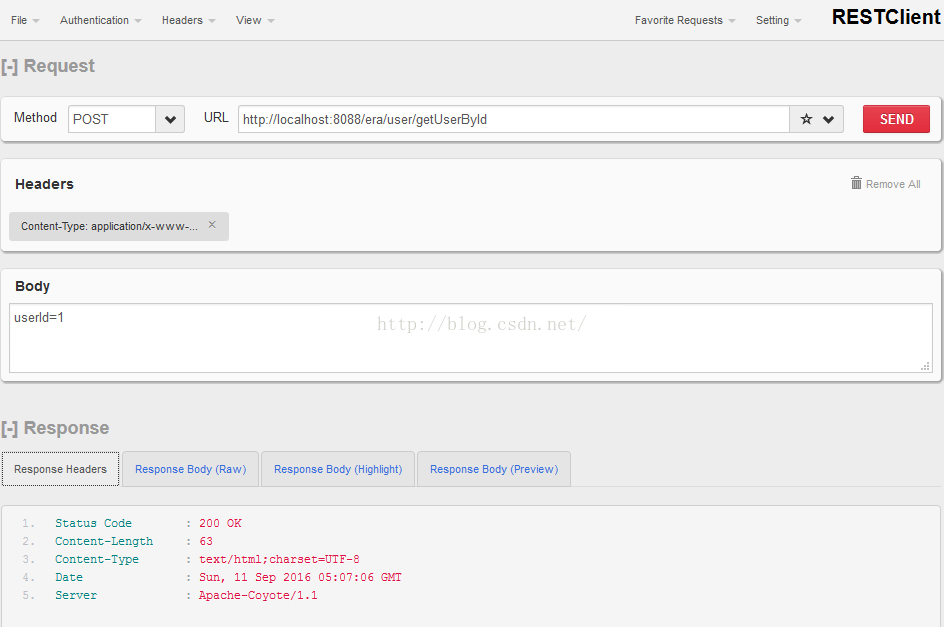Screen dimensions: 944x627
Task: Click the POST method field
Action: [112, 119]
